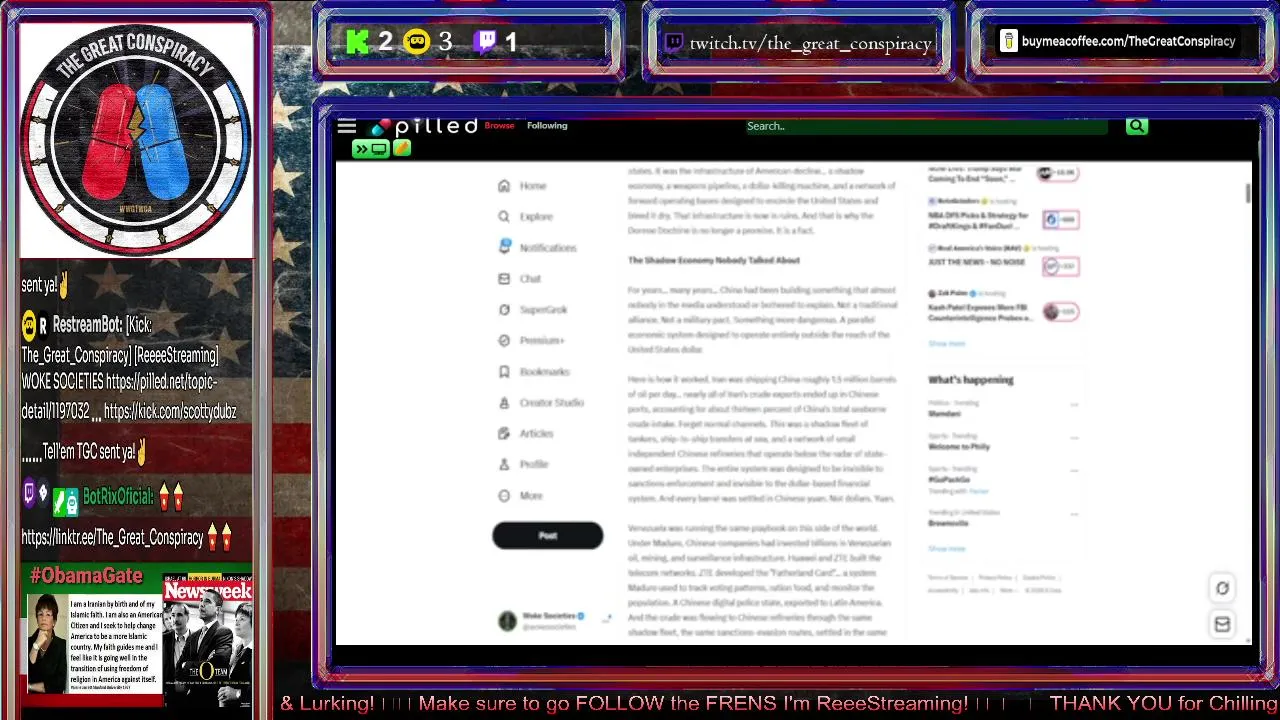Click the green search magnifier button
The width and height of the screenshot is (1280, 720).
[1136, 126]
